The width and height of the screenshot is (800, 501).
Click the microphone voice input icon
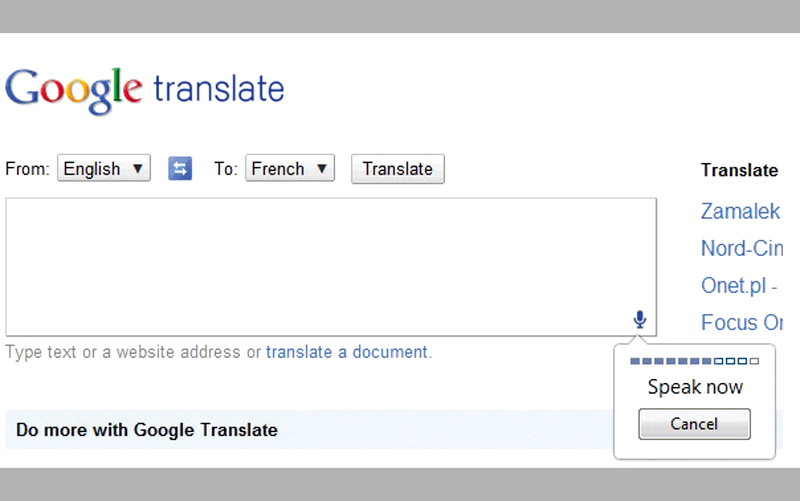point(640,320)
